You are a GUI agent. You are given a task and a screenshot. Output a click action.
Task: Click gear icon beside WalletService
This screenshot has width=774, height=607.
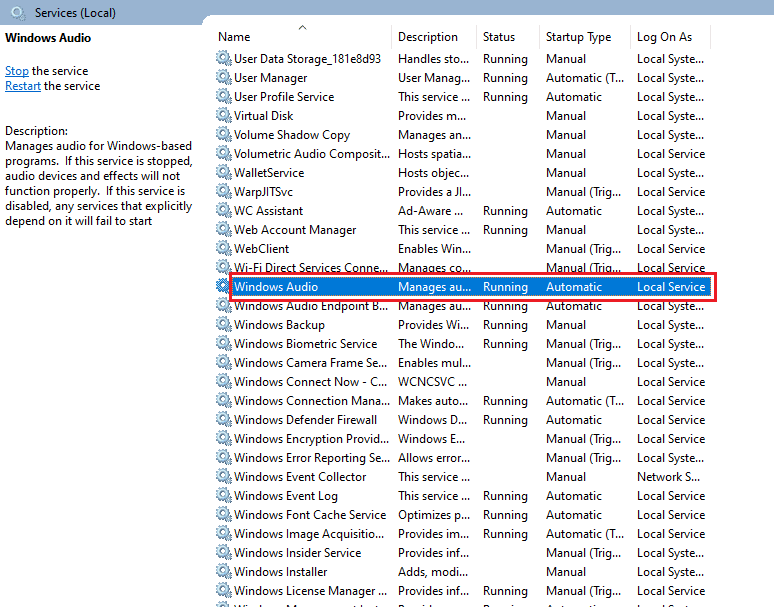224,172
